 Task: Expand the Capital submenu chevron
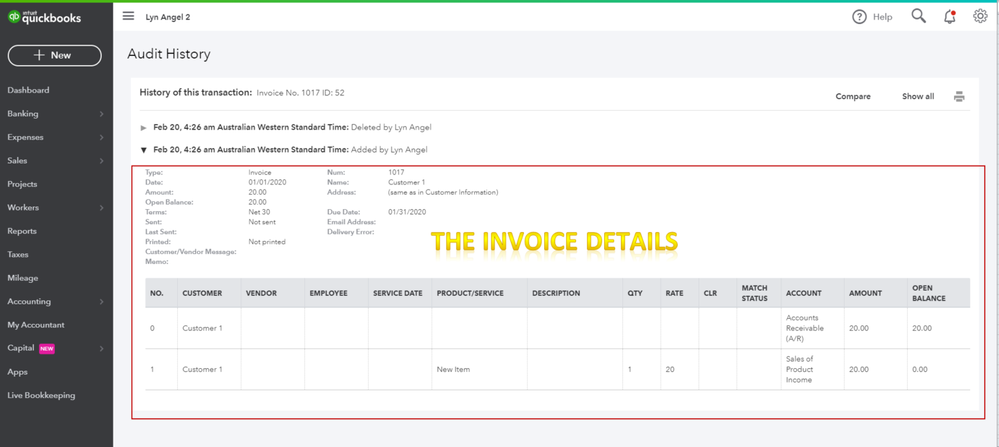(x=101, y=348)
